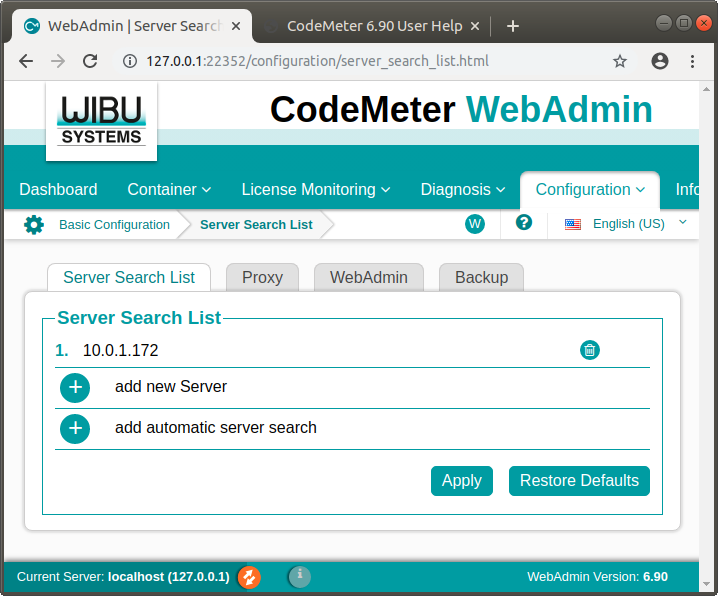Click the orange server switch icon
Image resolution: width=718 pixels, height=596 pixels.
coord(249,577)
